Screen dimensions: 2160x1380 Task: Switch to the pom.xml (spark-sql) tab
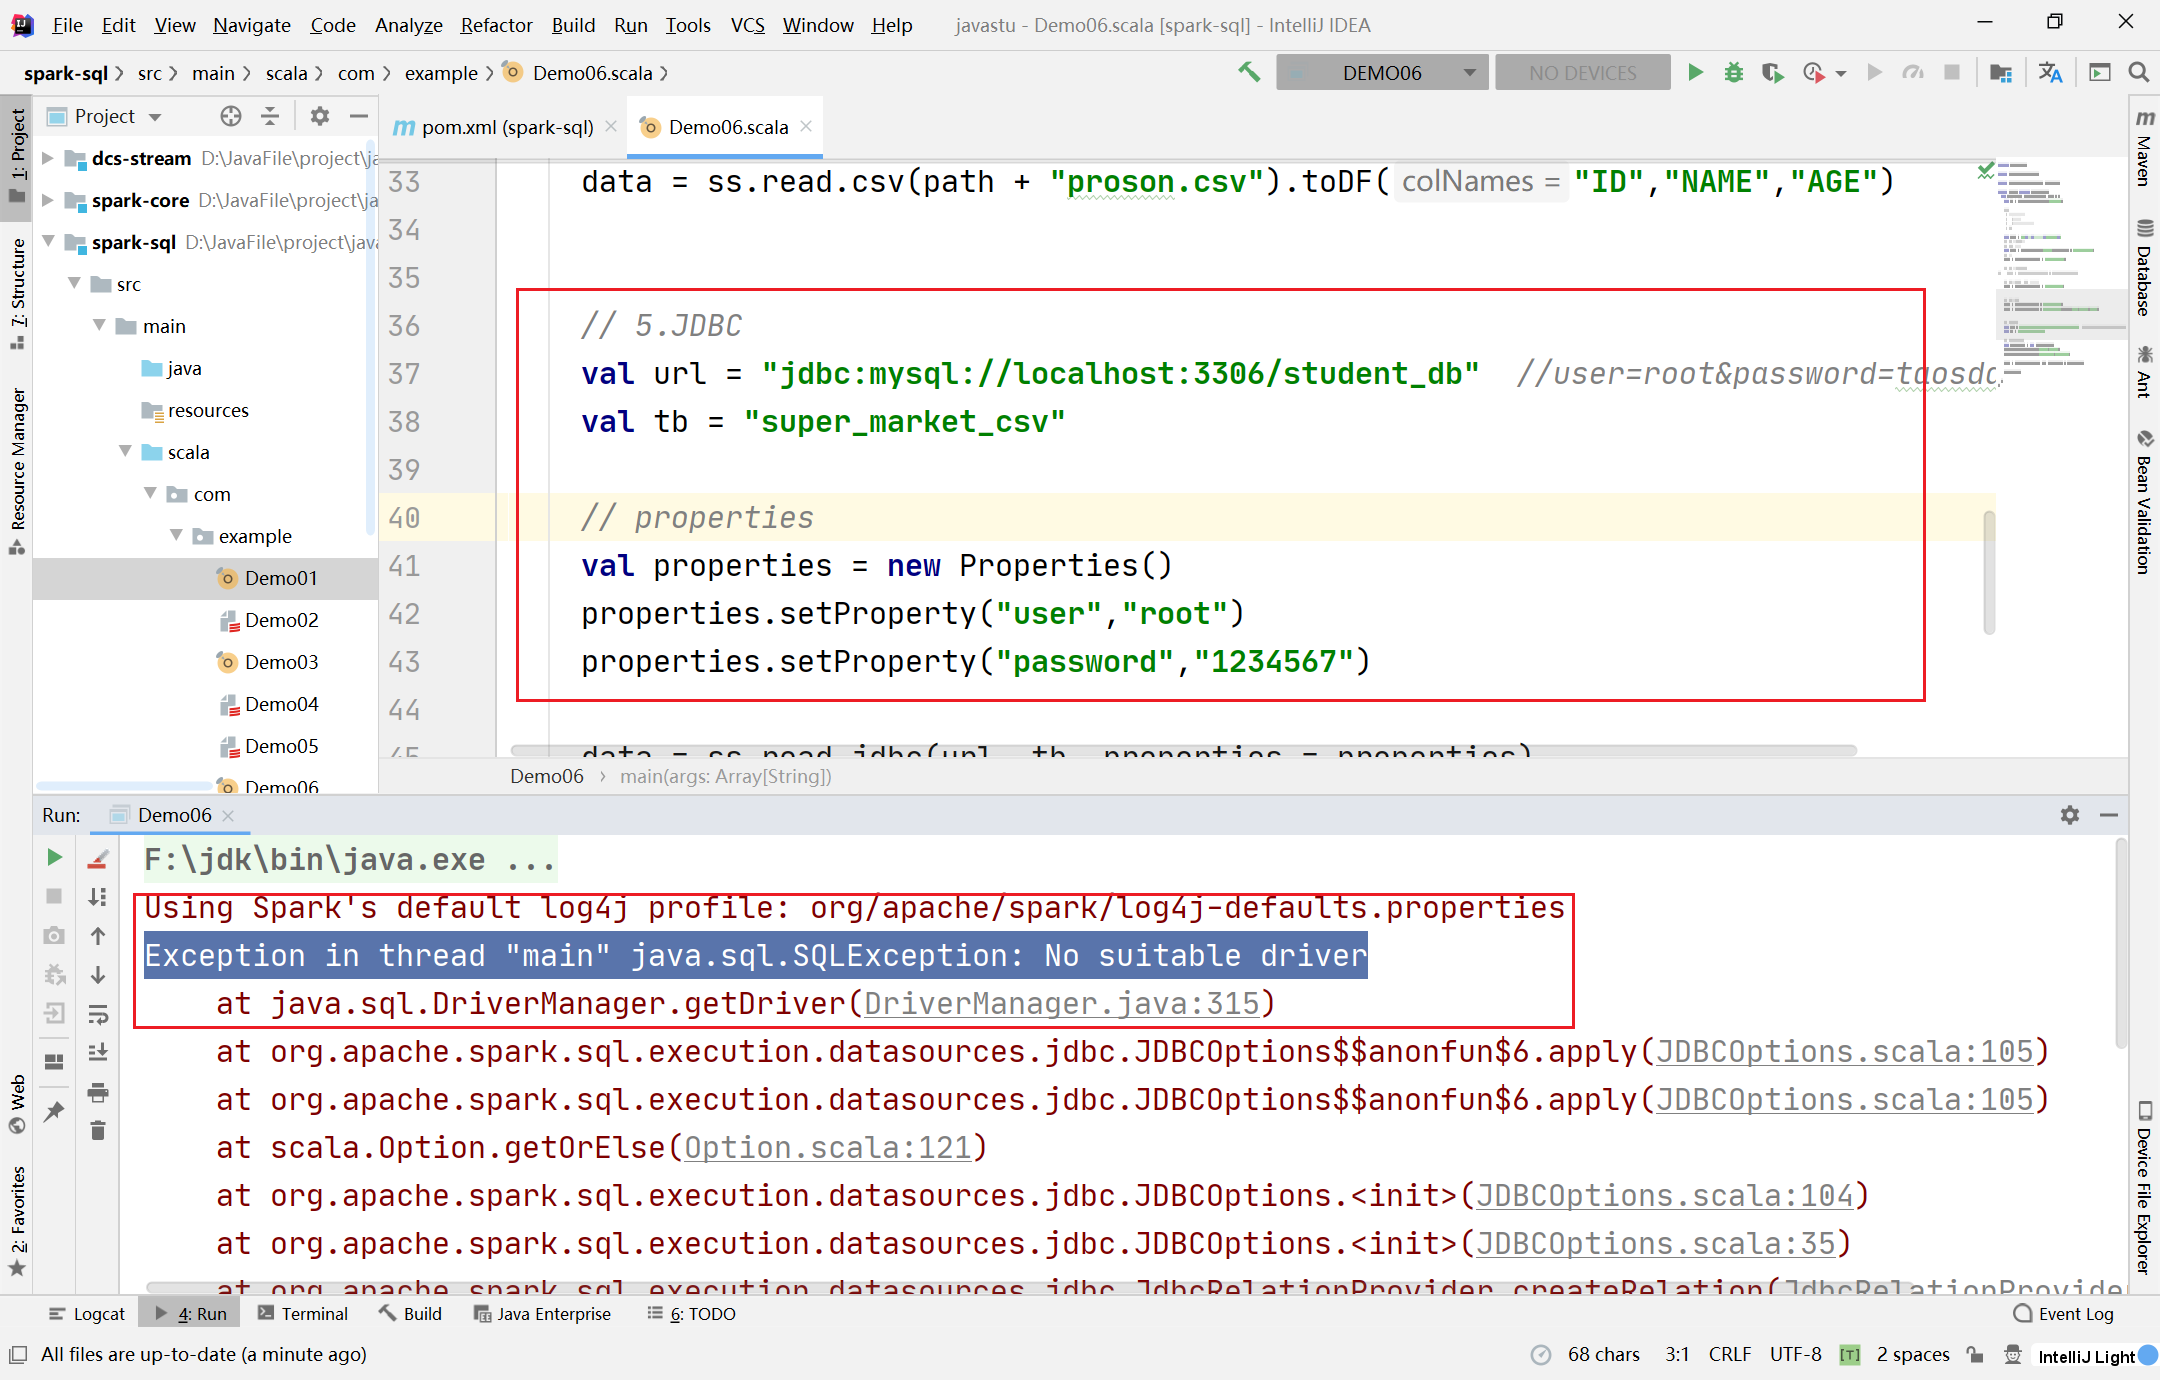pos(505,127)
